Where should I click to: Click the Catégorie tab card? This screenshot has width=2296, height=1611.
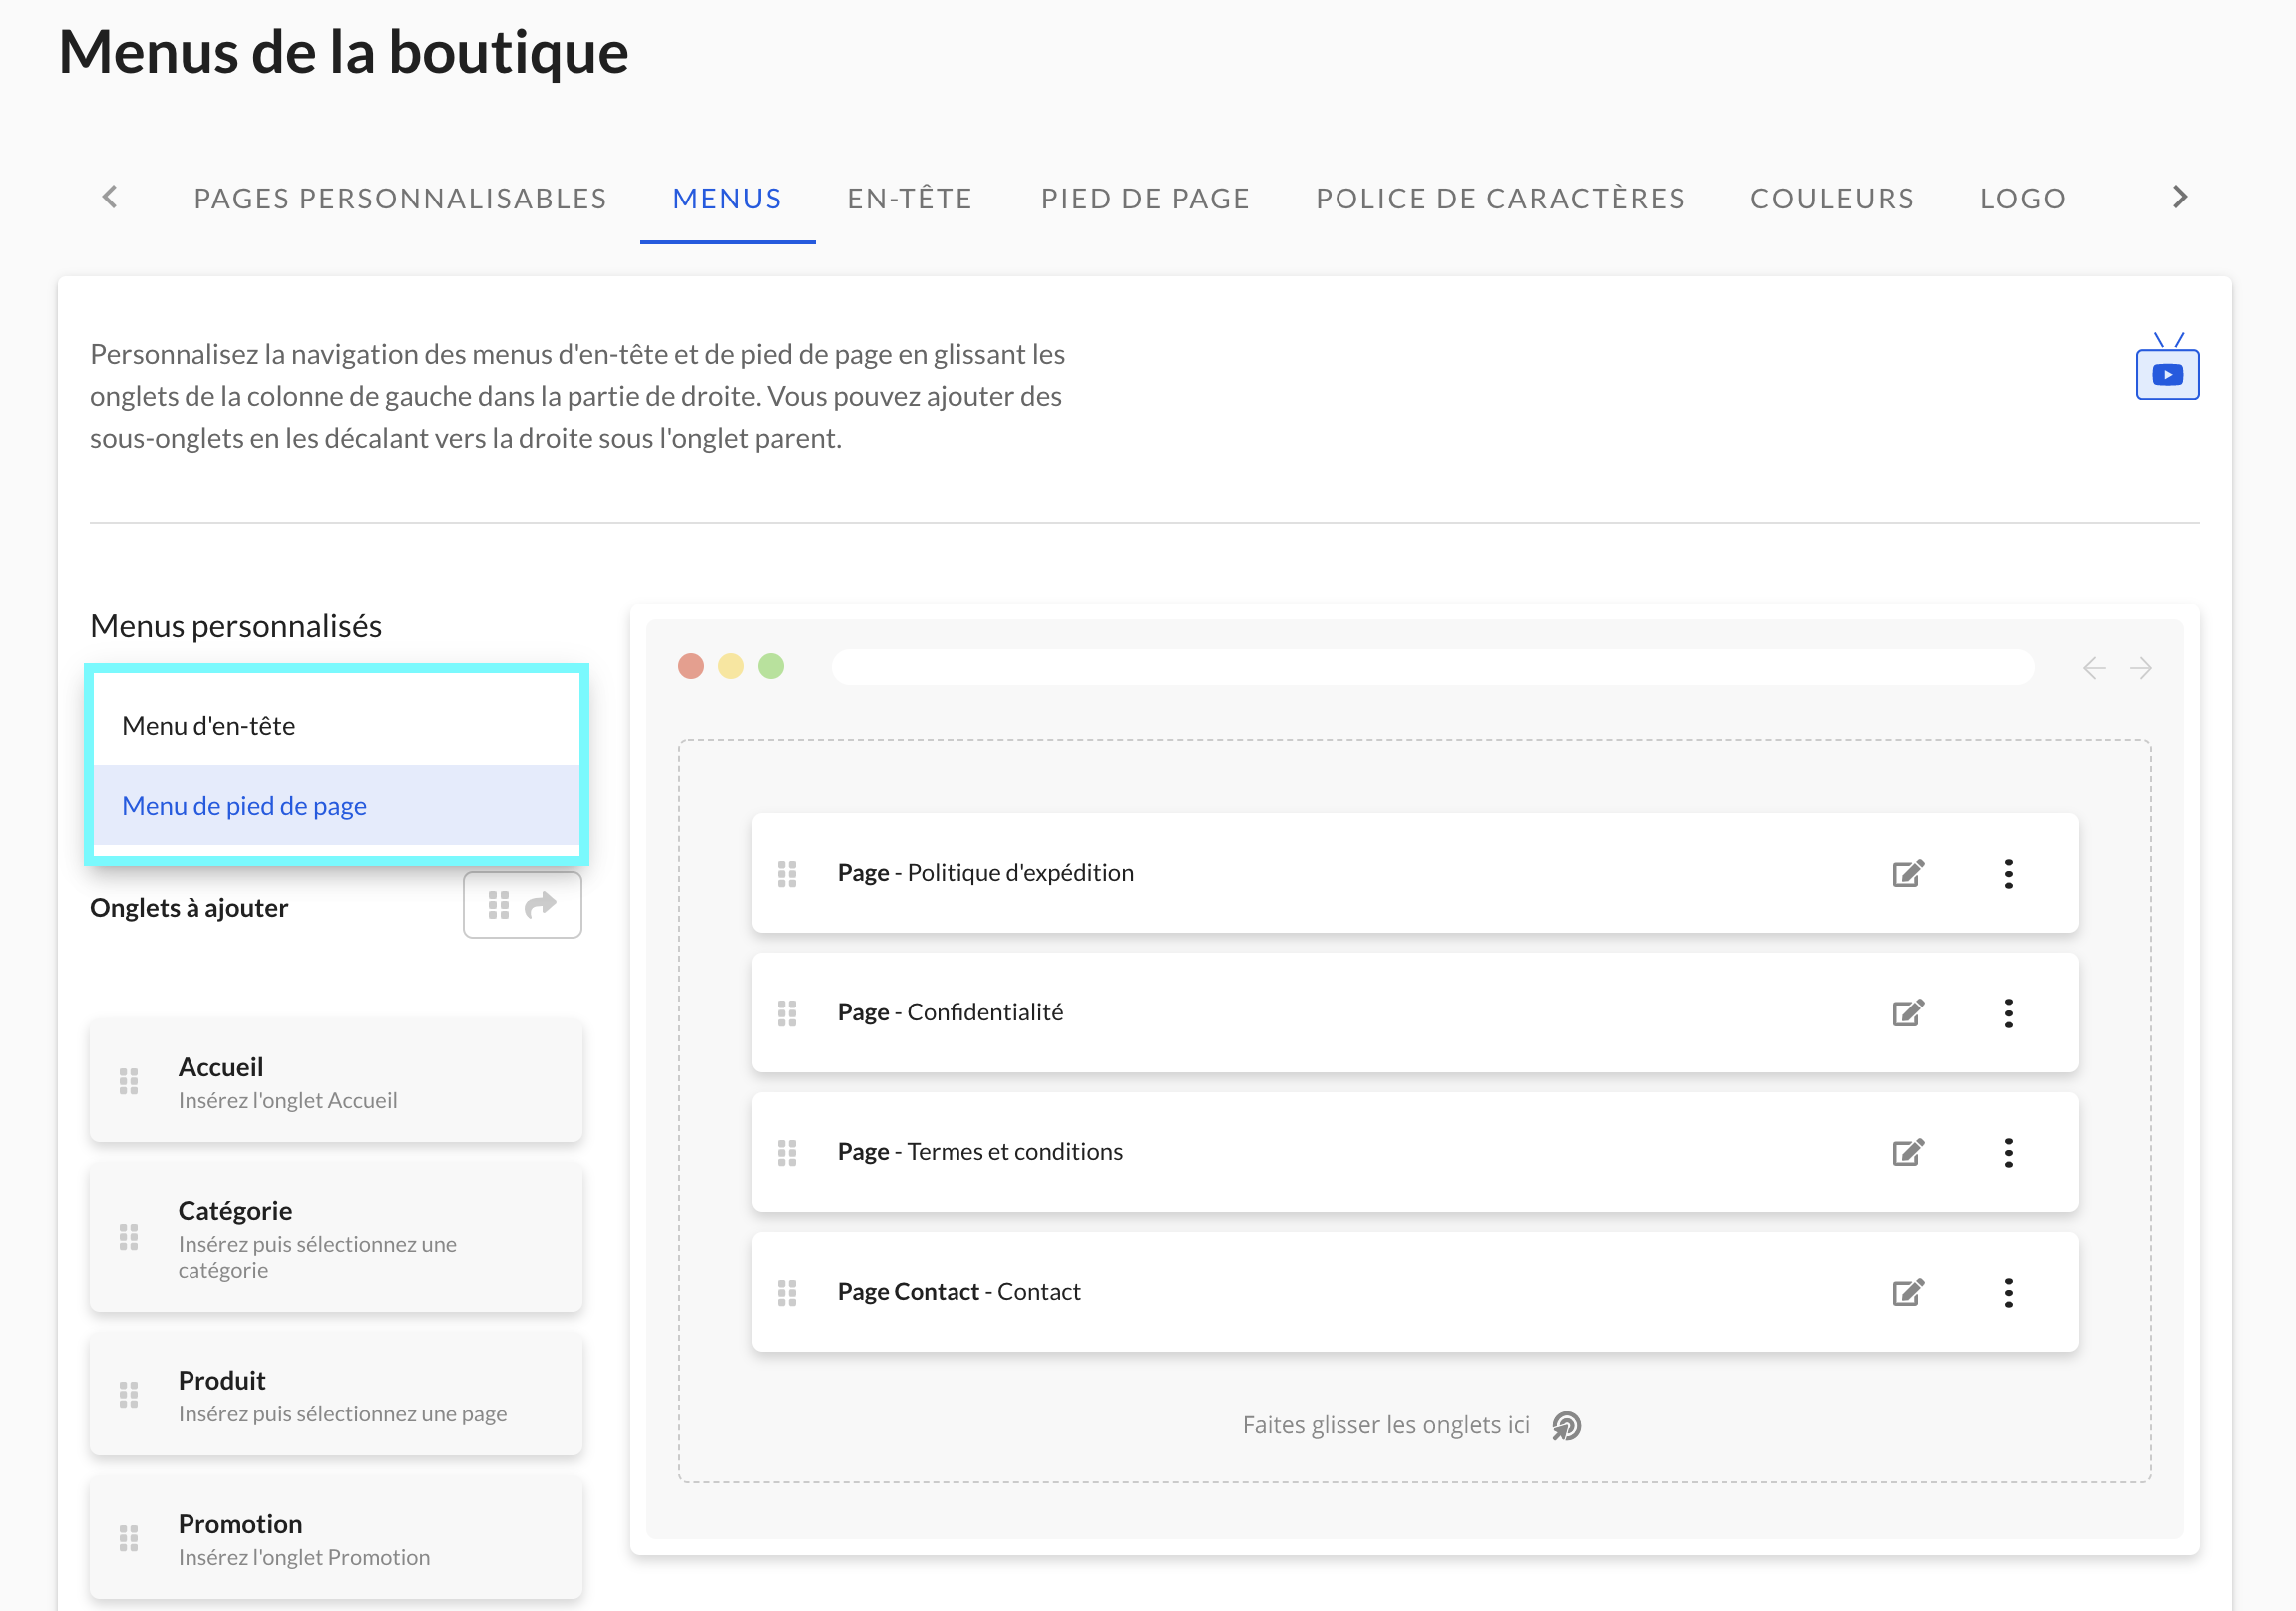pos(336,1238)
